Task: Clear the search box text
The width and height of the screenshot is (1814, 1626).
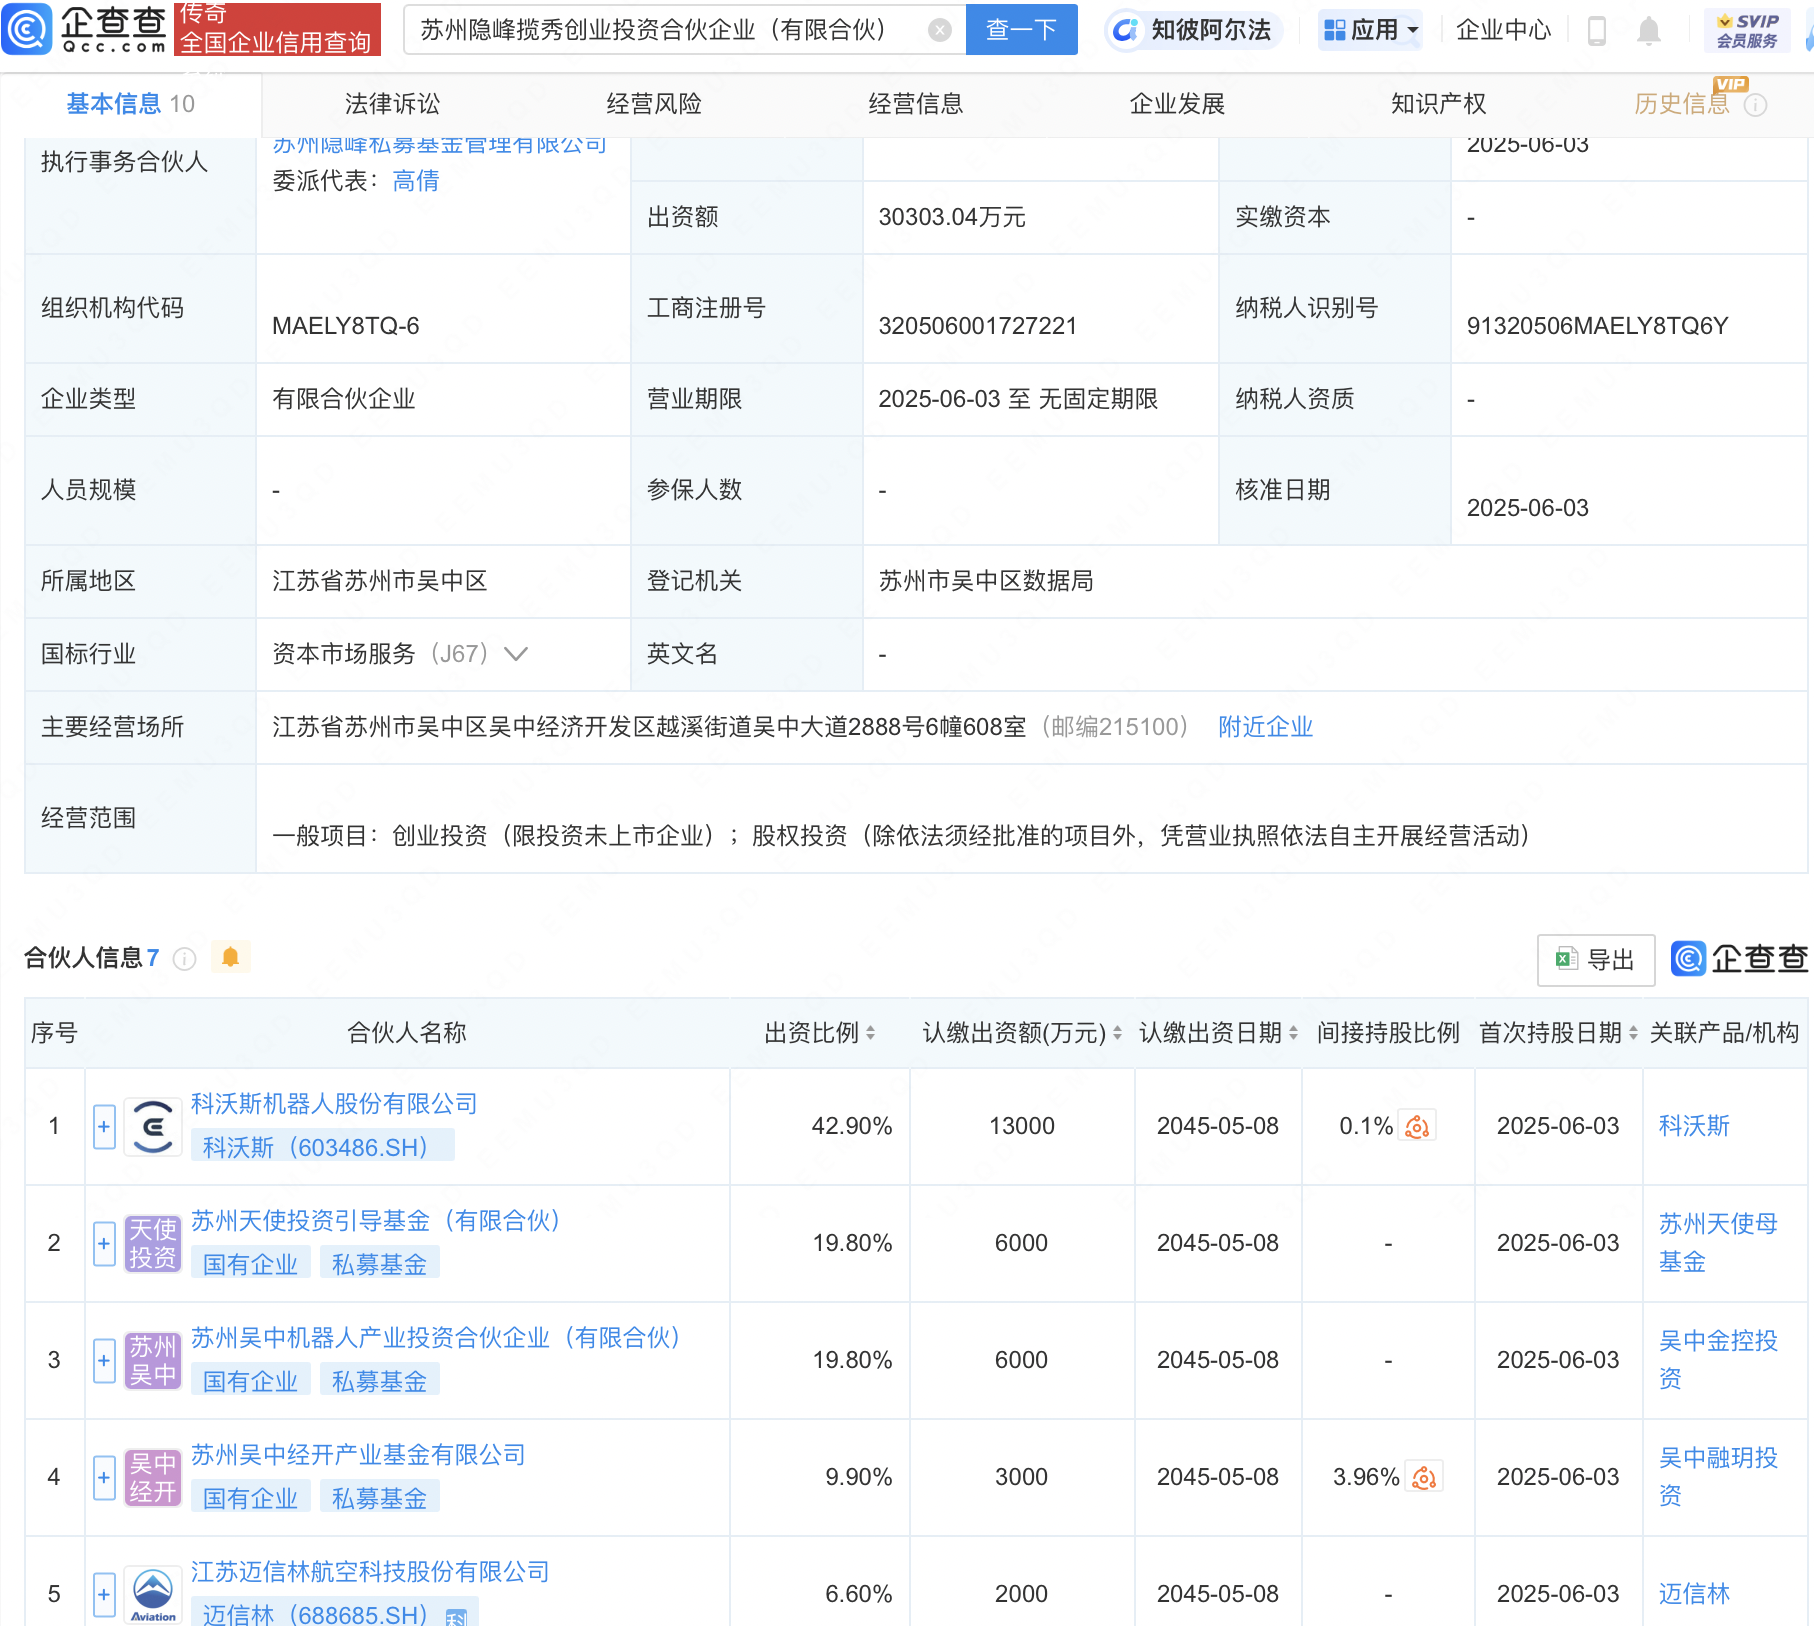Action: coord(939,30)
